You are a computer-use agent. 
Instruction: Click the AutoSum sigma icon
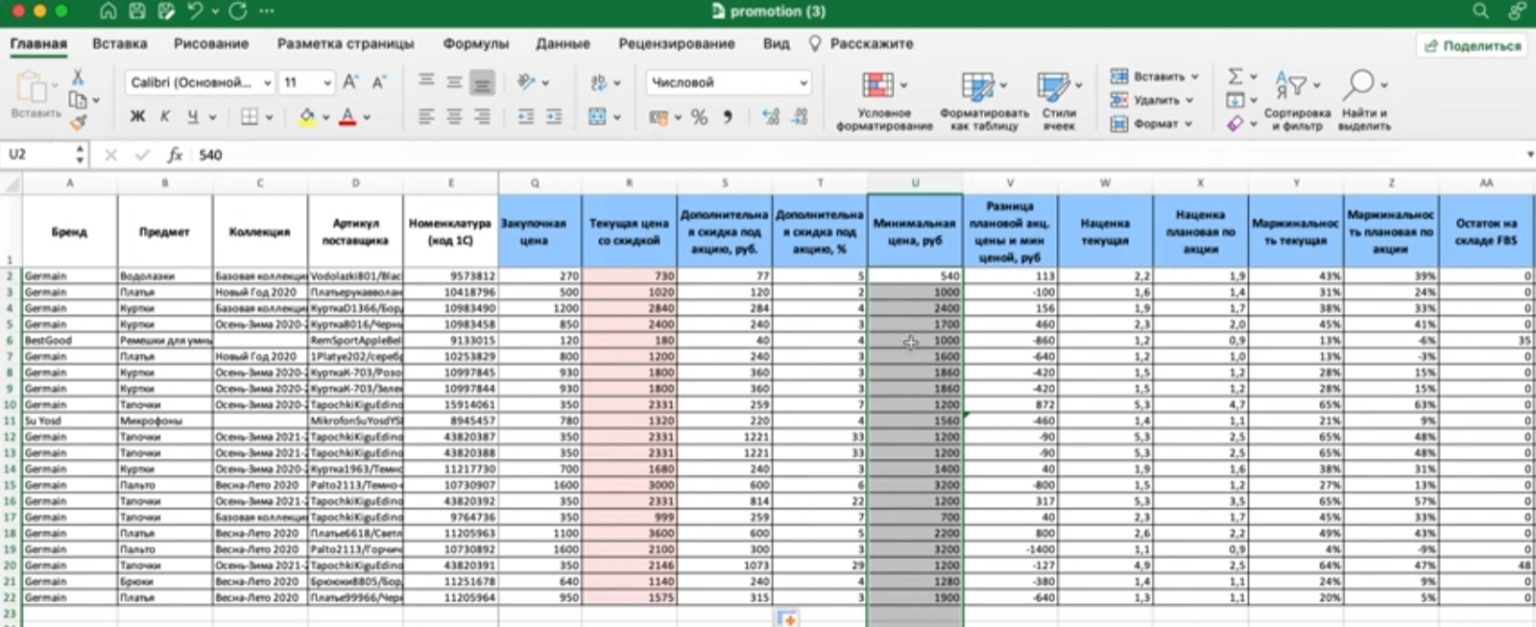1236,77
